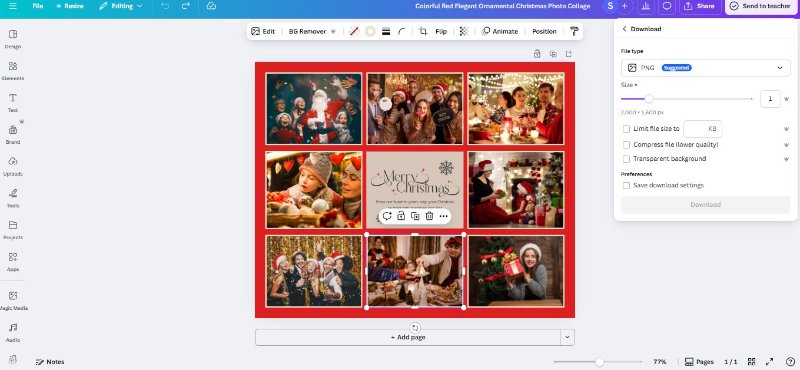Click Edit in the image toolbar
800x370 pixels.
[x=263, y=31]
